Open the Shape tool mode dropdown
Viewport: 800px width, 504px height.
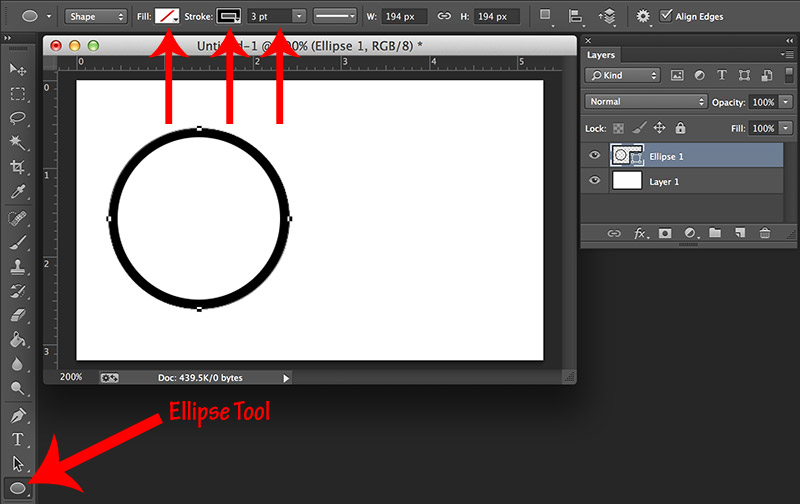(x=97, y=16)
